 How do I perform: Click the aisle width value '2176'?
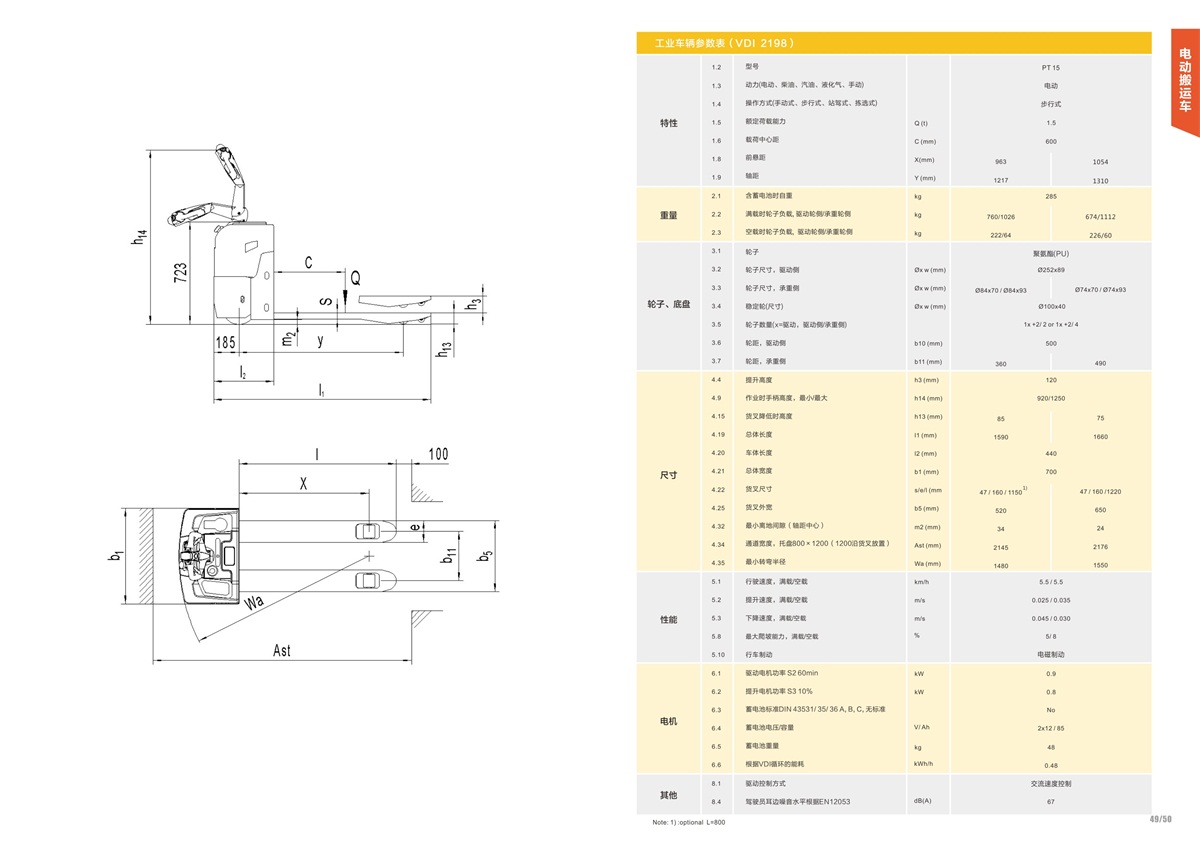tap(1100, 548)
